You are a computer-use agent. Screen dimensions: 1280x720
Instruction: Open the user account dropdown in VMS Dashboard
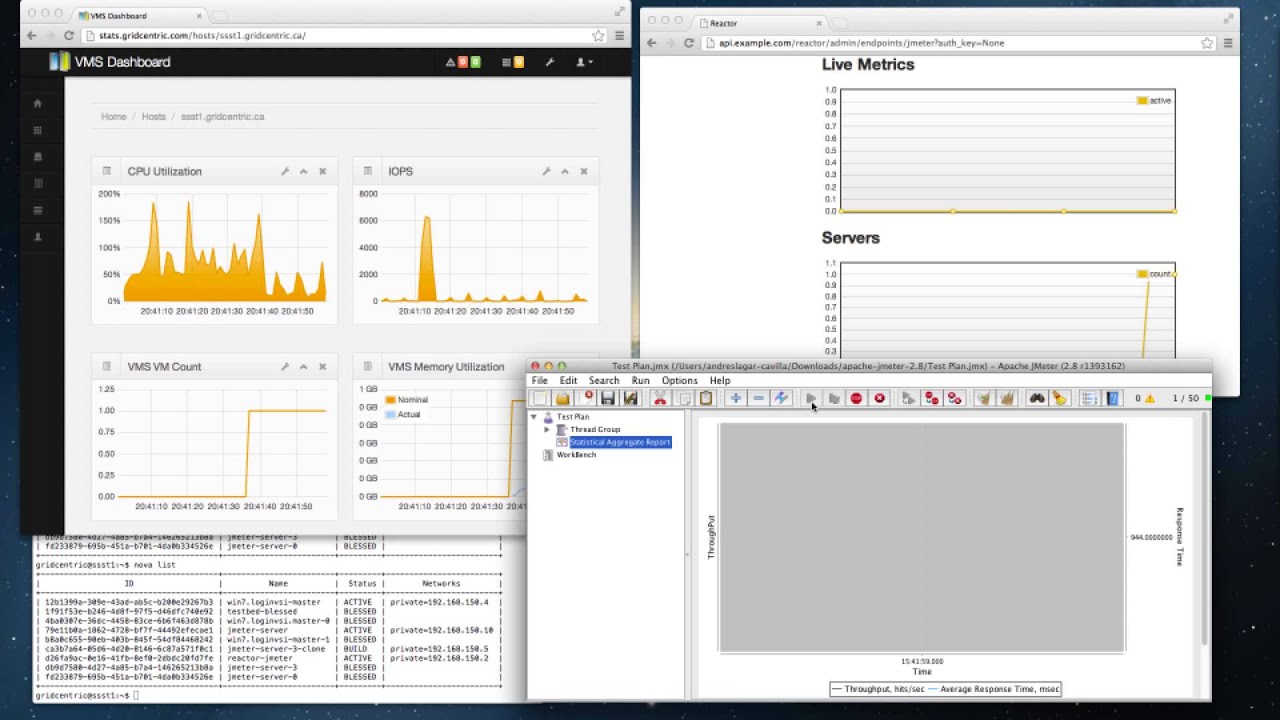click(x=584, y=62)
